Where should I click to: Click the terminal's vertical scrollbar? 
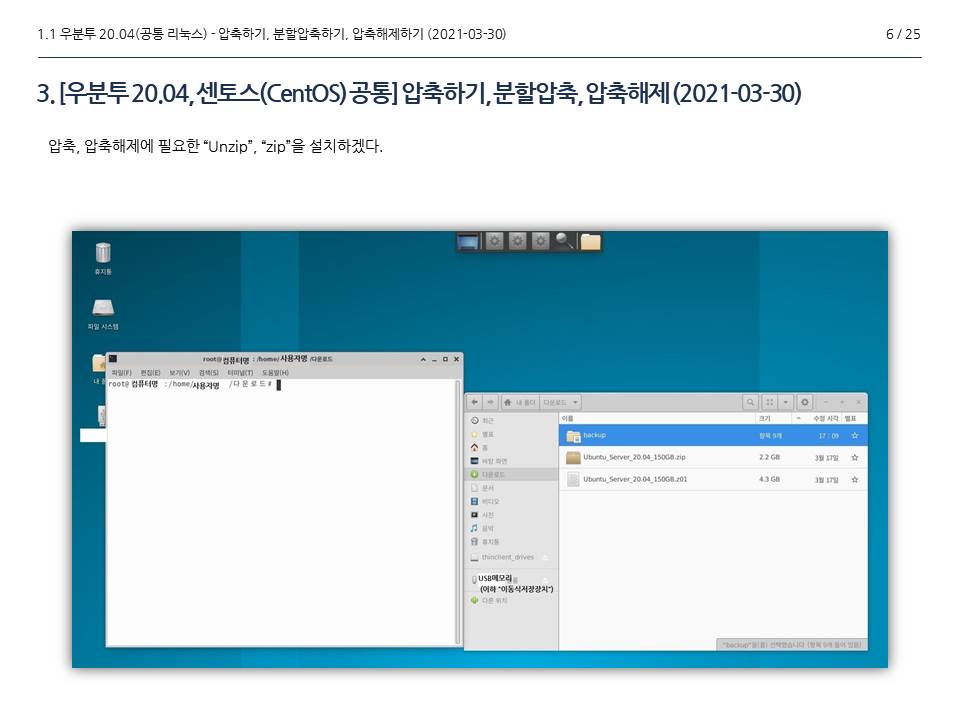458,512
